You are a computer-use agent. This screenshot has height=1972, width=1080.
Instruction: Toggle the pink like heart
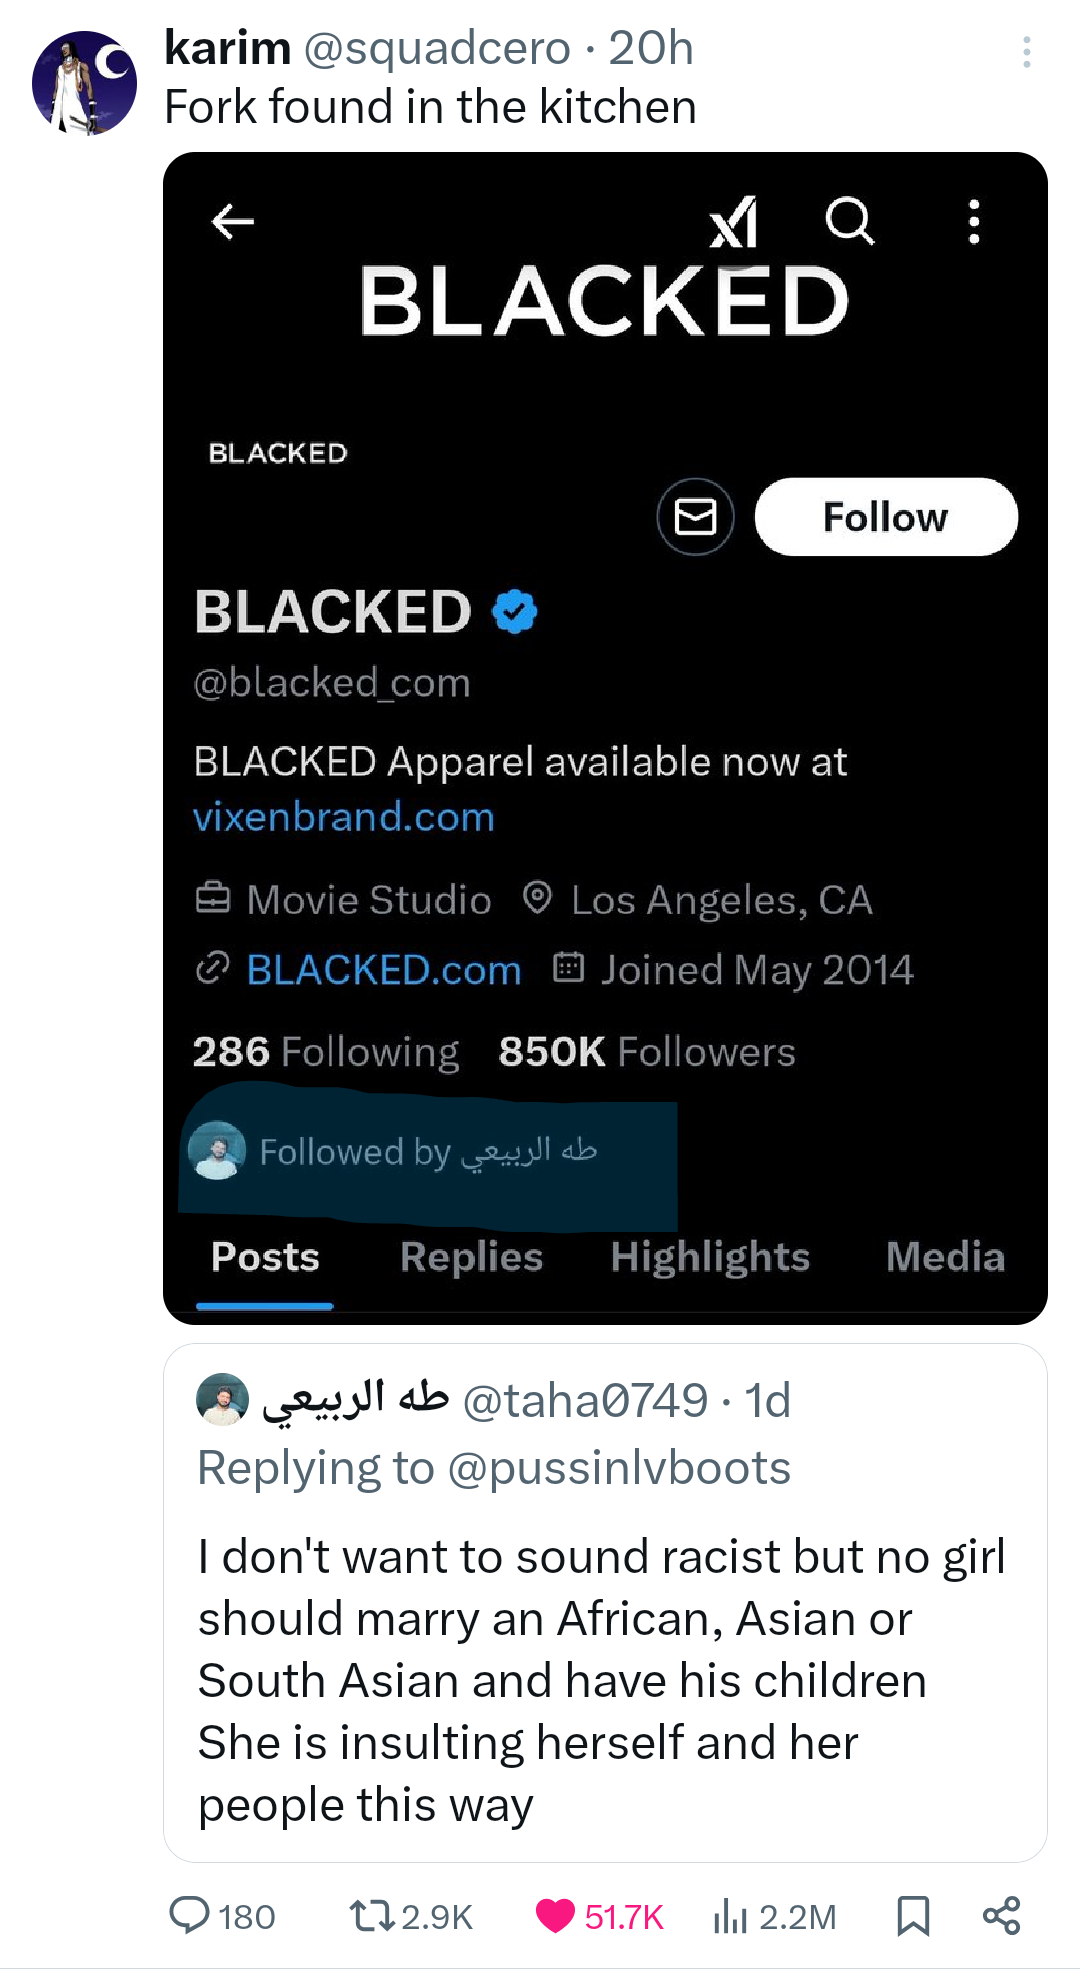(555, 1915)
